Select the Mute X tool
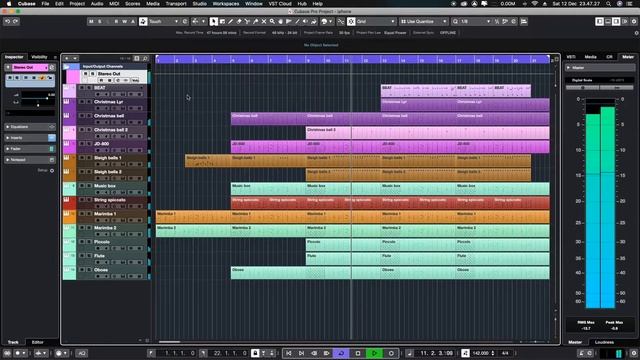Viewport: 640px width, 360px height. click(264, 21)
